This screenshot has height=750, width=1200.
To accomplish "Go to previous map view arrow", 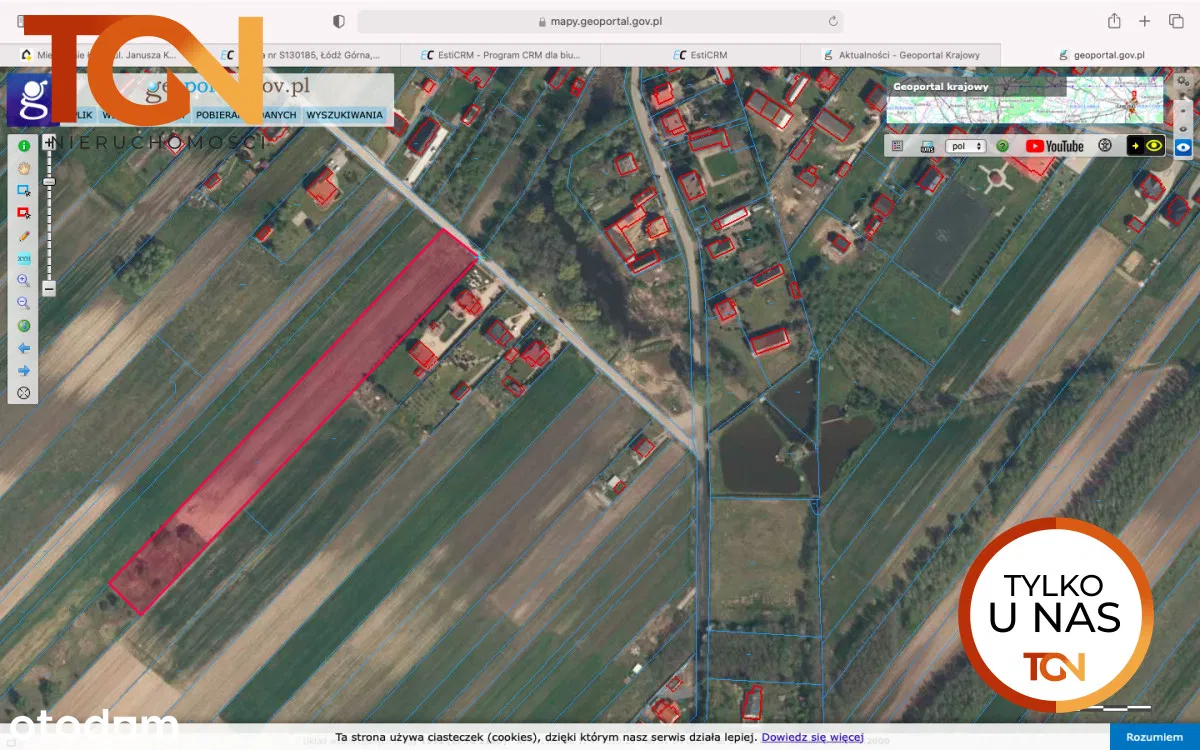I will click(24, 348).
